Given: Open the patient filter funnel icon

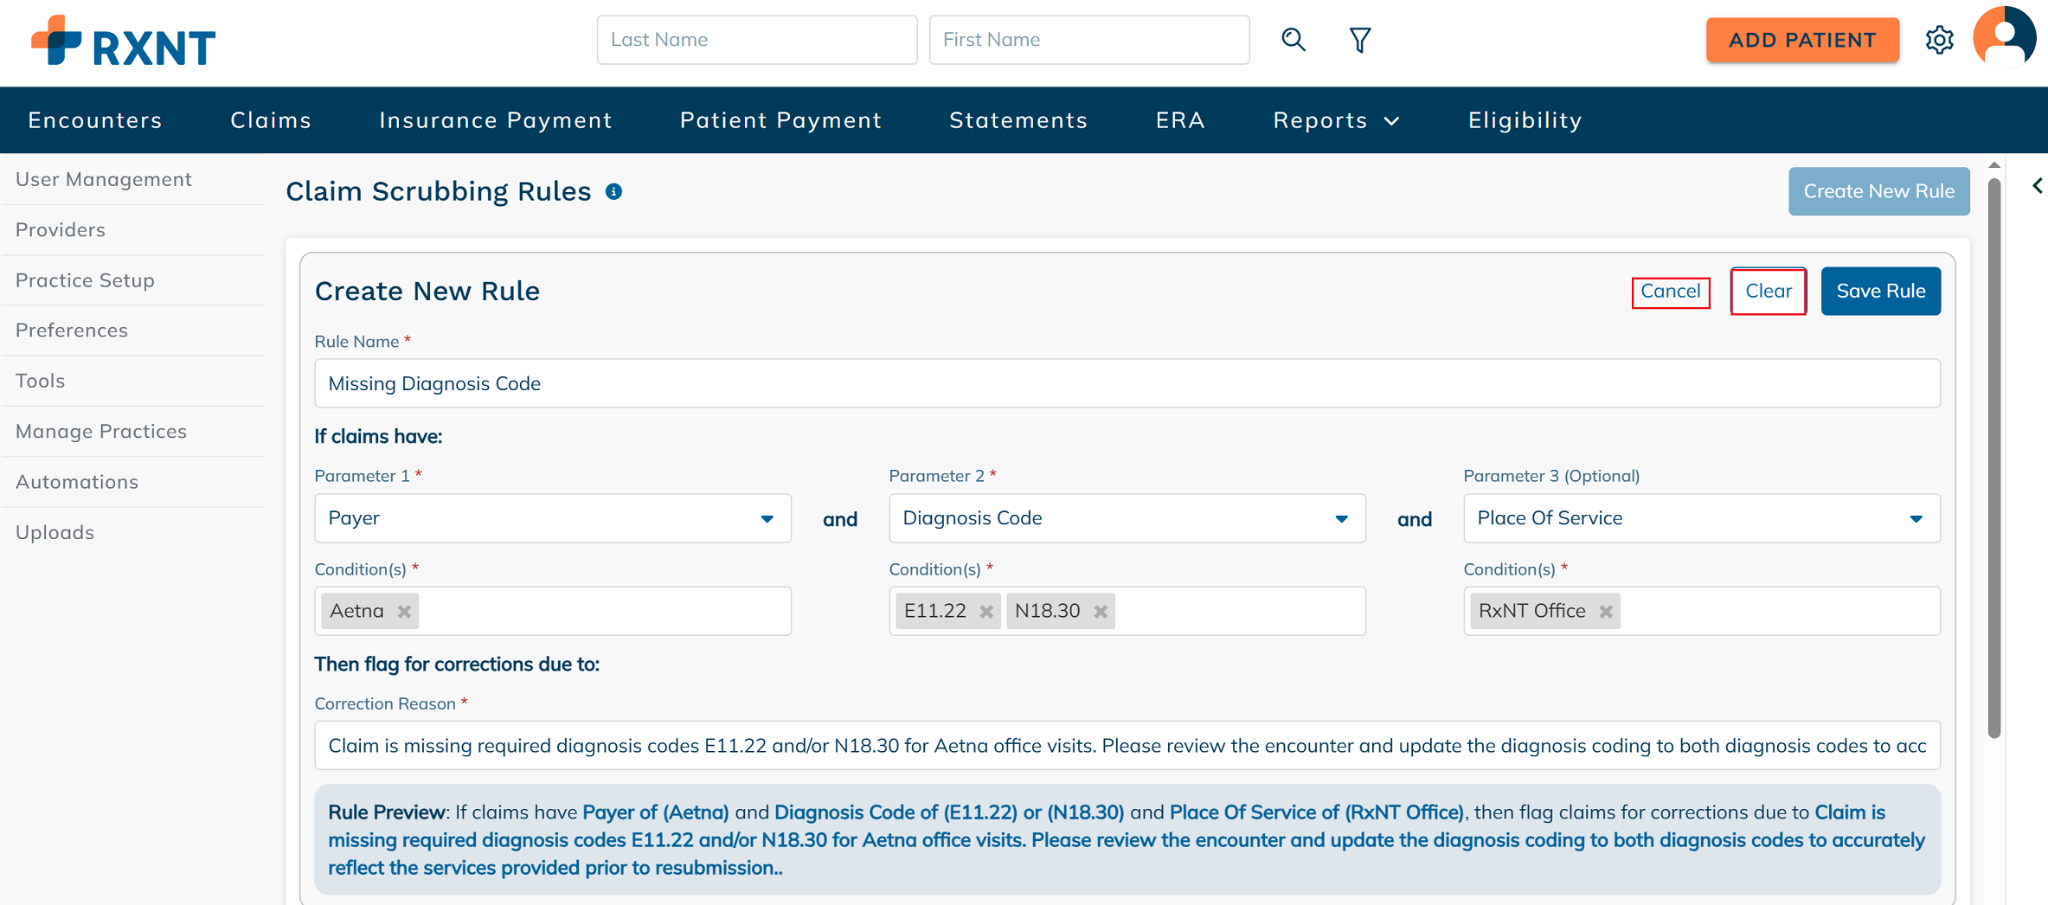Looking at the screenshot, I should pos(1360,40).
